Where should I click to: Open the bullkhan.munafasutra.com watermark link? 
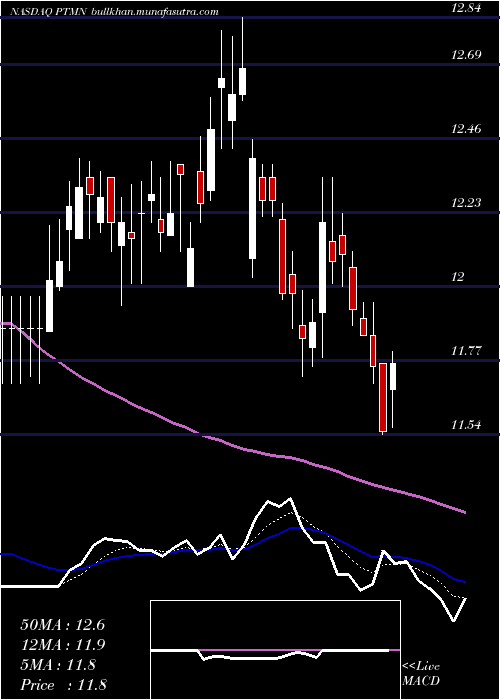tap(154, 12)
